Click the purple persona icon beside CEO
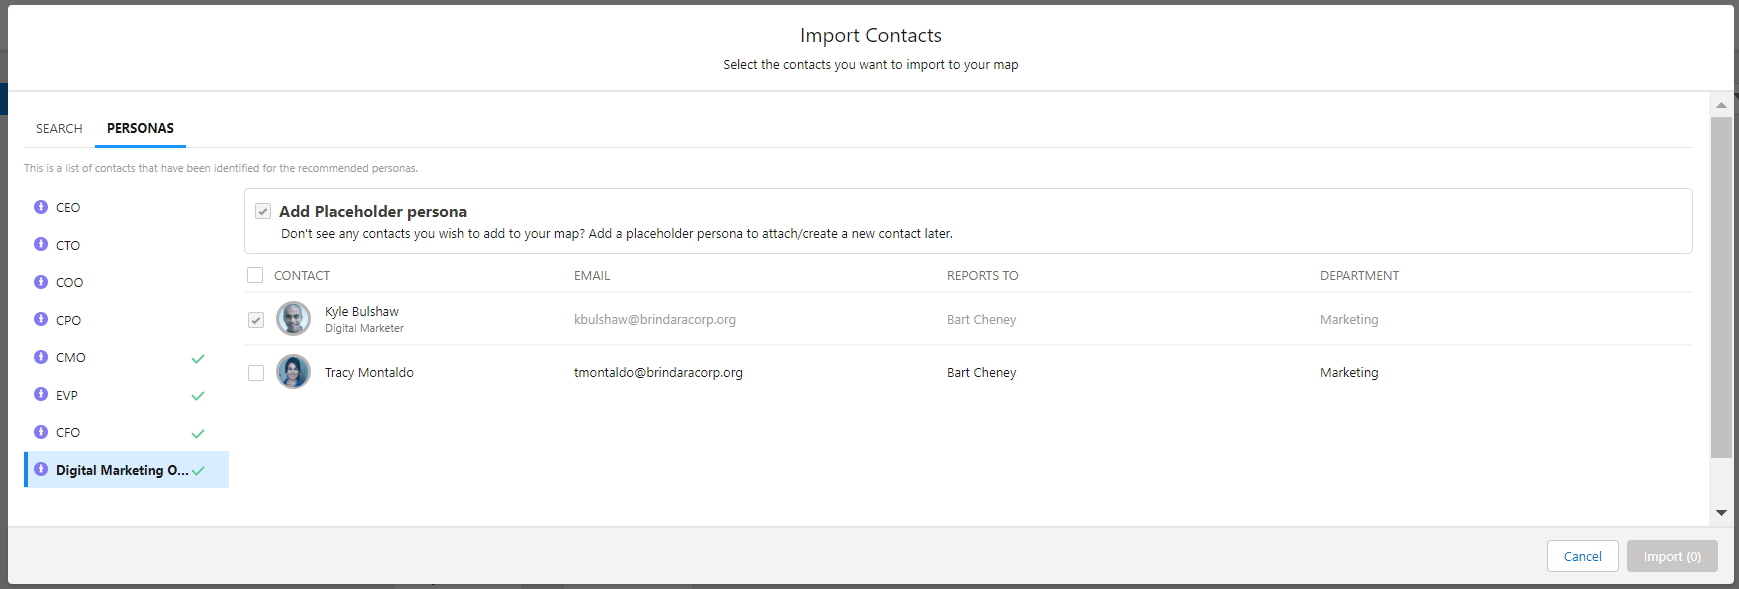This screenshot has height=589, width=1739. coord(41,207)
